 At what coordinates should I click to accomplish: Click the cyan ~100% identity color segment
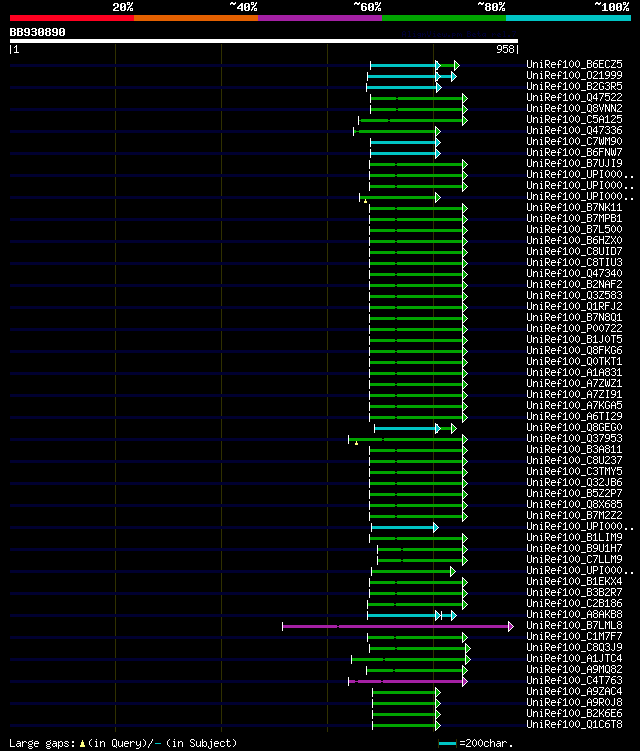(x=568, y=18)
